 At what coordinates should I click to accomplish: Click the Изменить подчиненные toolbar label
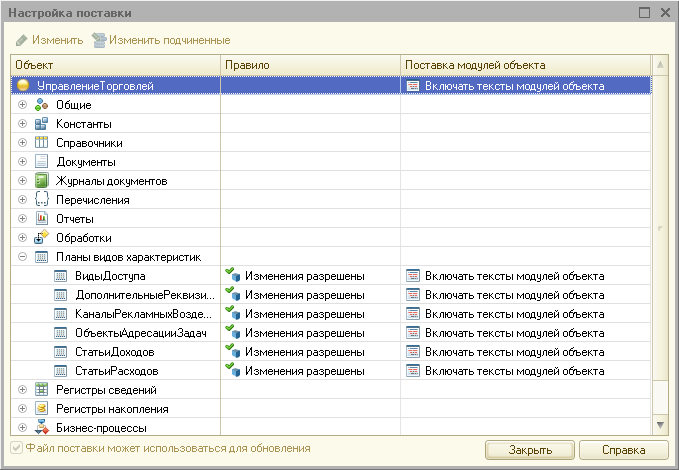tap(169, 40)
